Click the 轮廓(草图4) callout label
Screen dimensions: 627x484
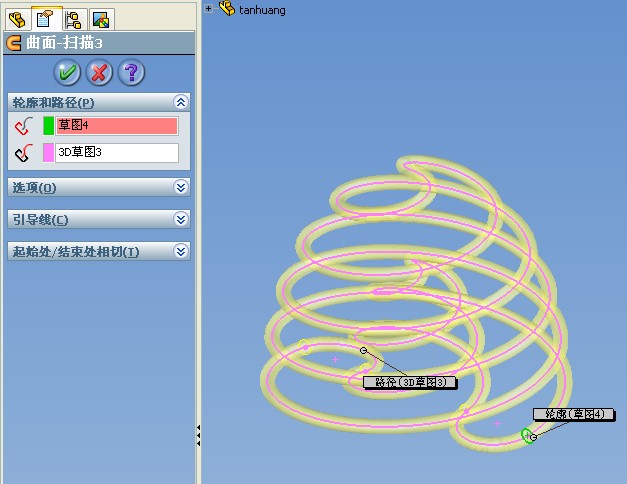pos(574,414)
